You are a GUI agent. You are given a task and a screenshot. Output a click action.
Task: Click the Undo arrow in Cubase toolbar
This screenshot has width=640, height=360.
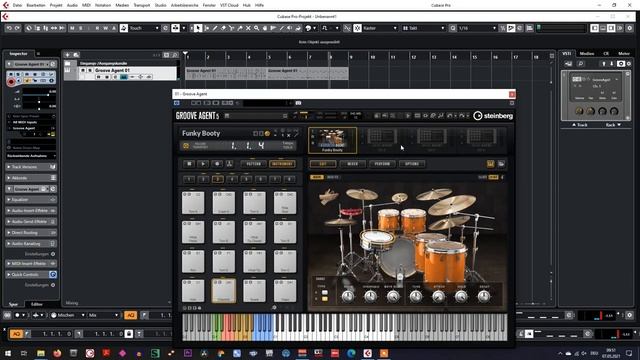point(9,28)
